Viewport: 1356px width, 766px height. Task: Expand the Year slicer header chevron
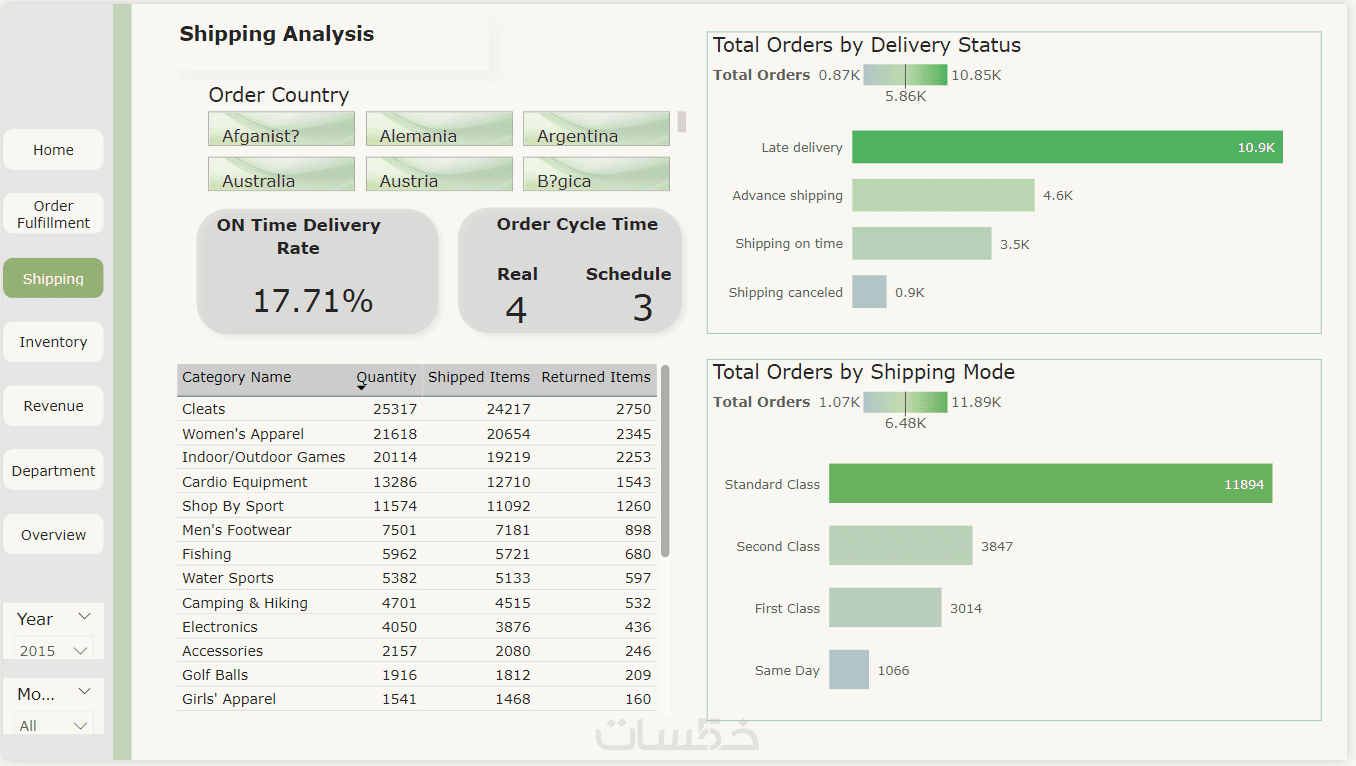[x=85, y=617]
